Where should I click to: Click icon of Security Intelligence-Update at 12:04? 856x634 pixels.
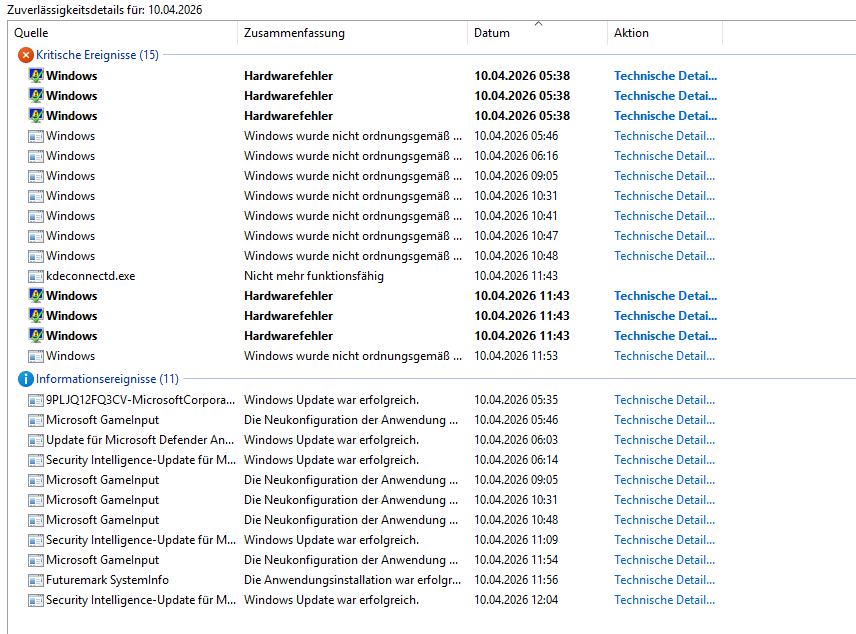tap(36, 600)
